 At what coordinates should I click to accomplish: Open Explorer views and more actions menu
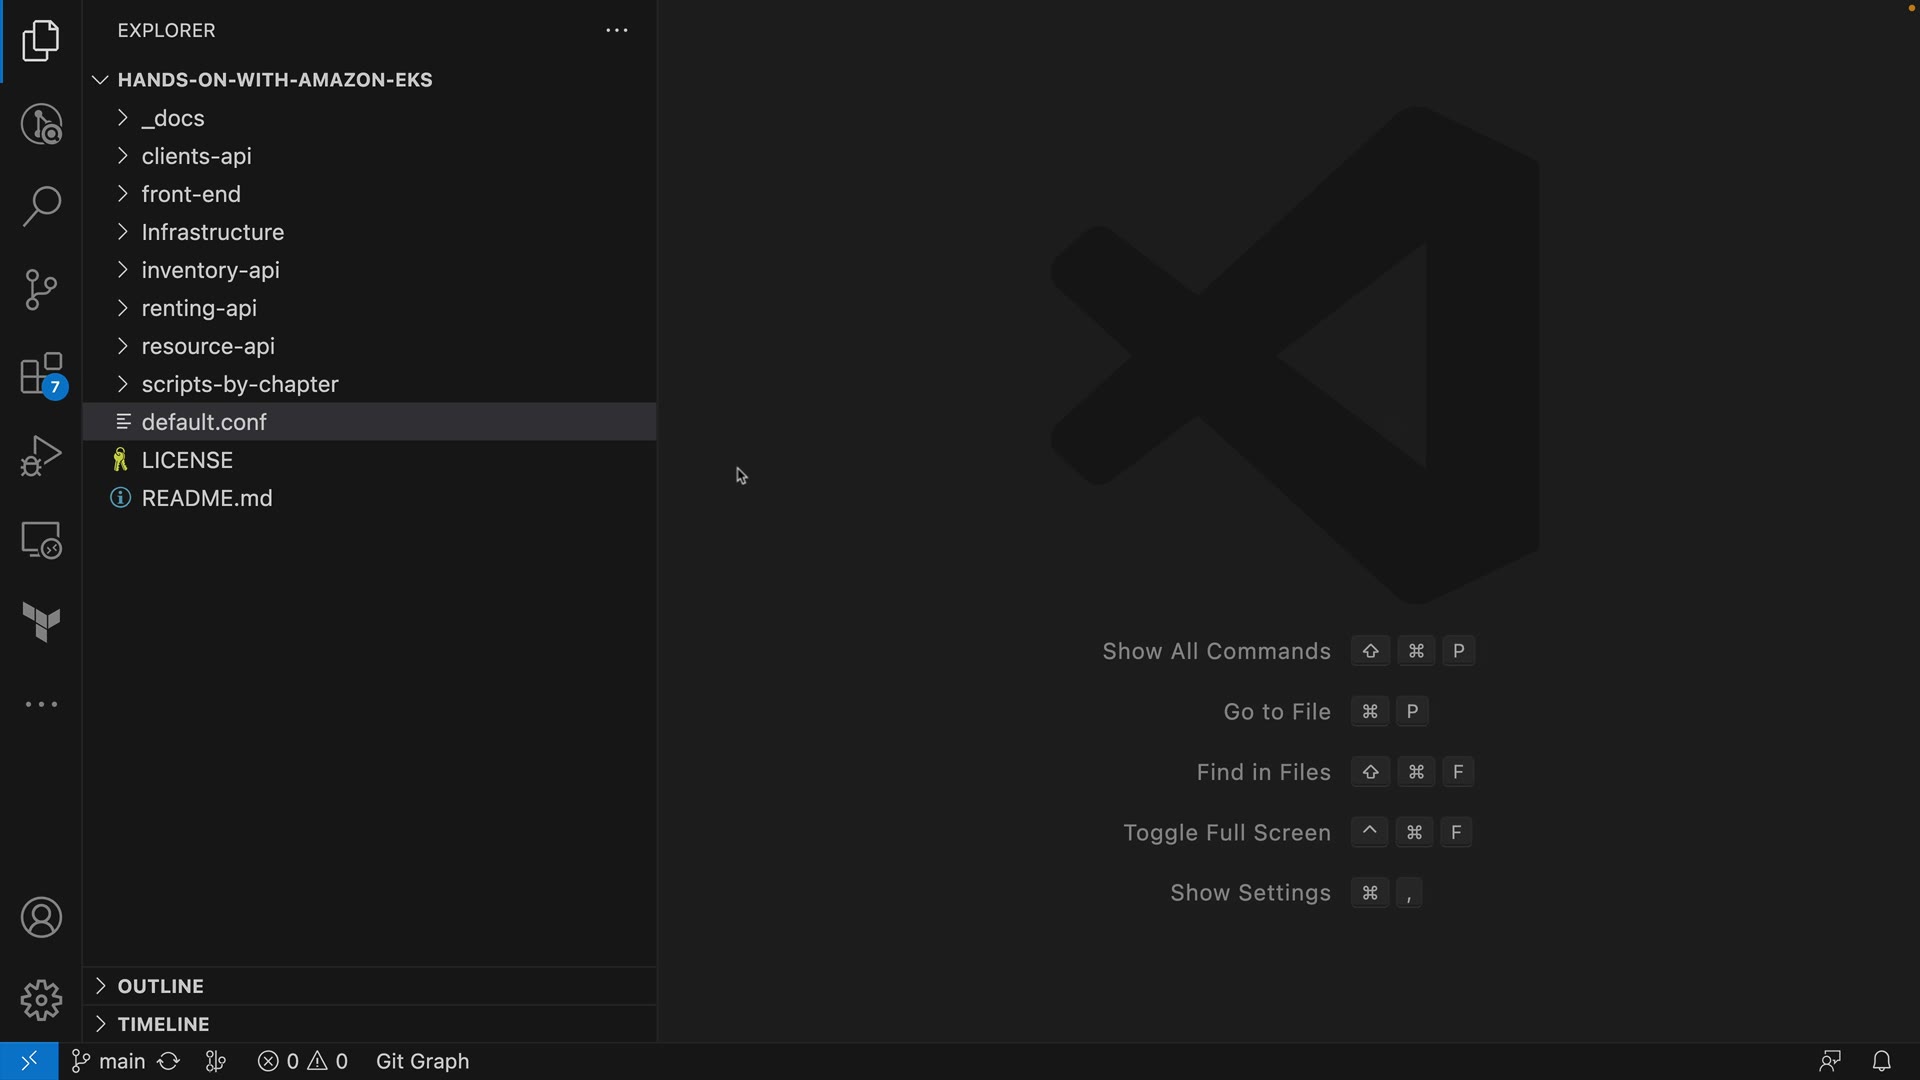coord(617,31)
